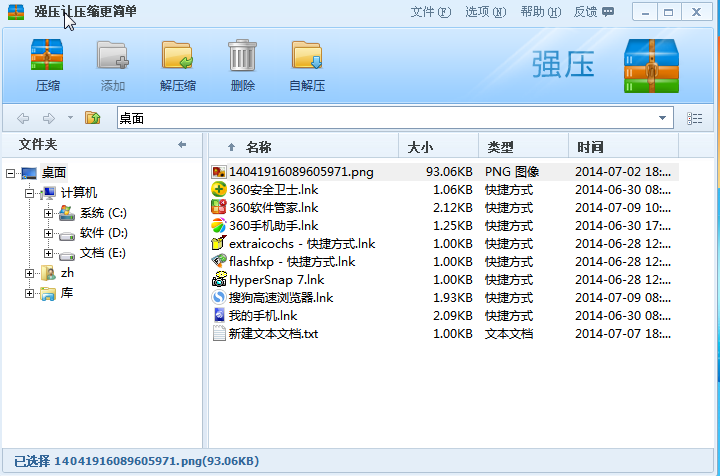Click the back navigation arrow

(x=23, y=118)
